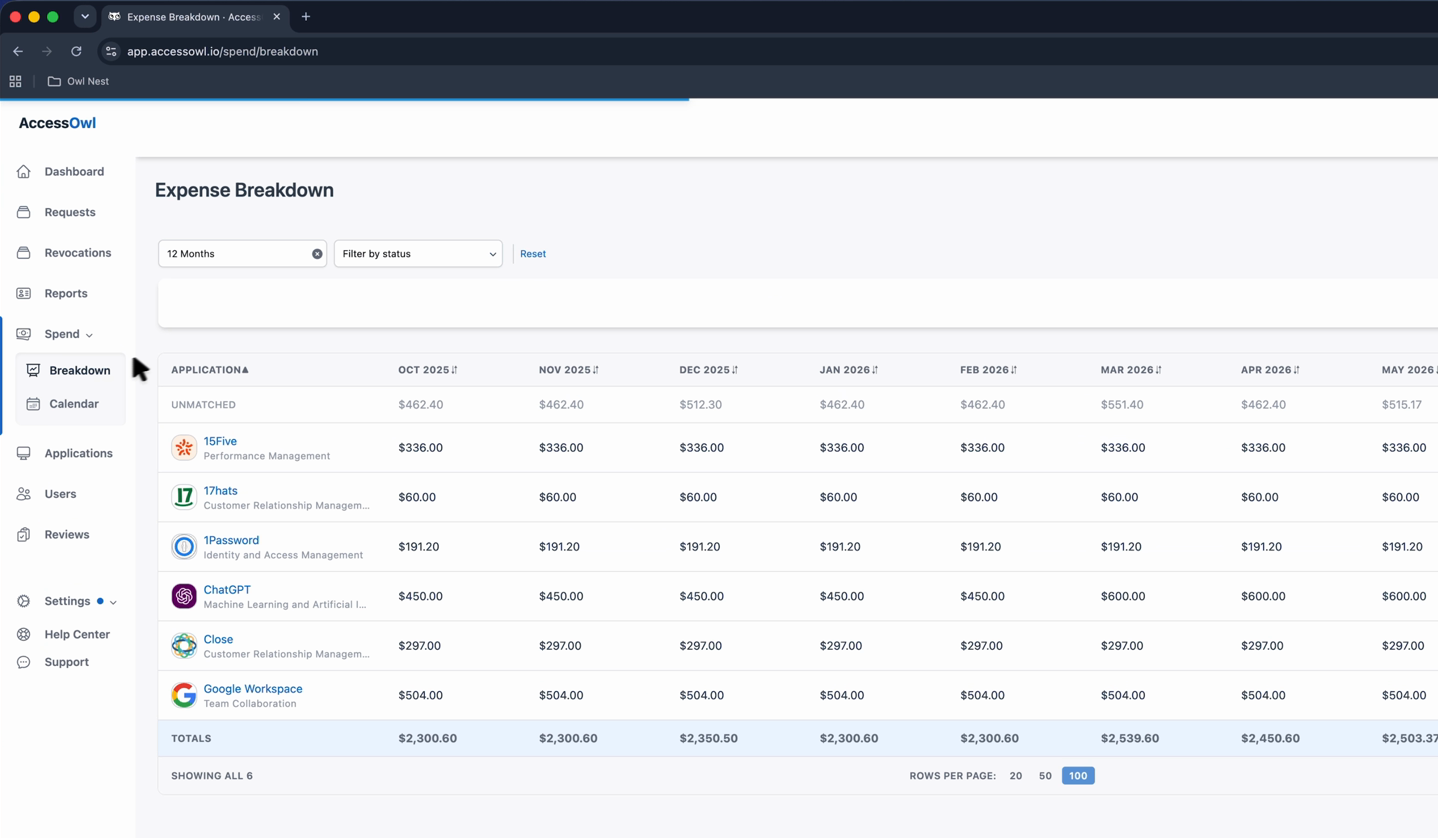Click the Settings gear icon

pyautogui.click(x=24, y=601)
